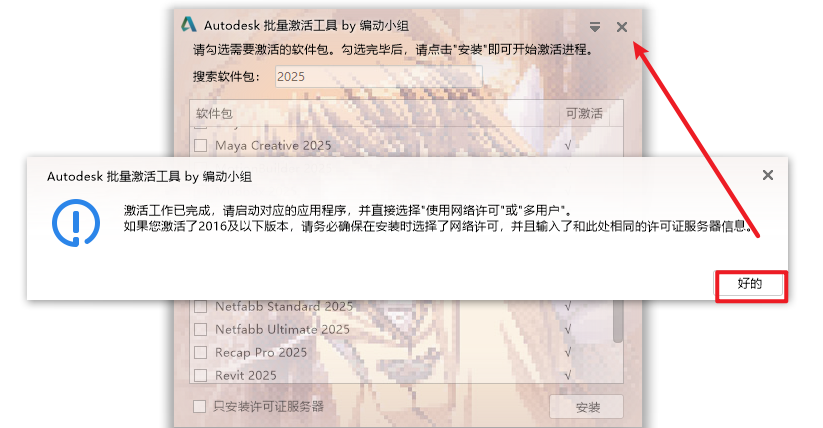Click the blue information icon in dialog
823x428 pixels.
coord(76,223)
